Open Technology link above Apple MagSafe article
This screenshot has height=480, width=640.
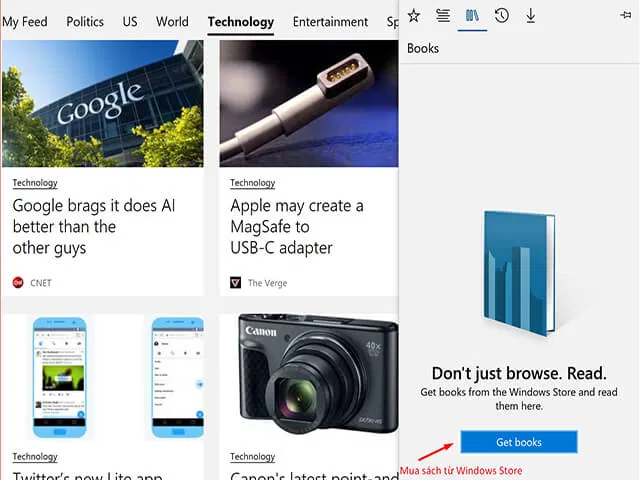(253, 183)
